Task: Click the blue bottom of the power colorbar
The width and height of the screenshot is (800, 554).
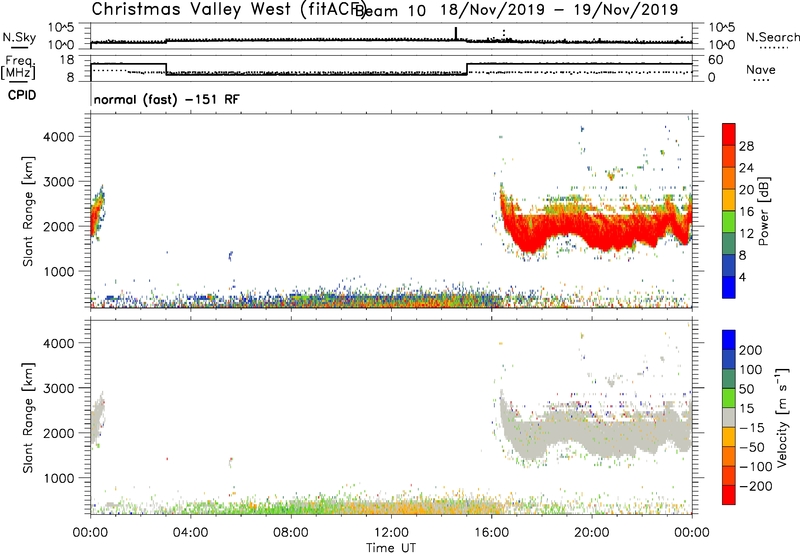Action: (729, 287)
